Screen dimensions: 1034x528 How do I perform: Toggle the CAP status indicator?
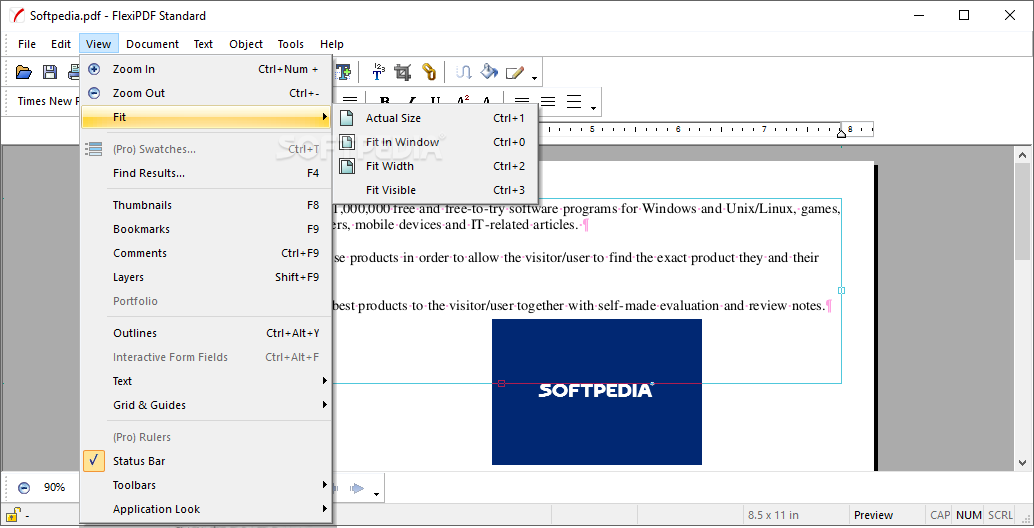coord(940,515)
